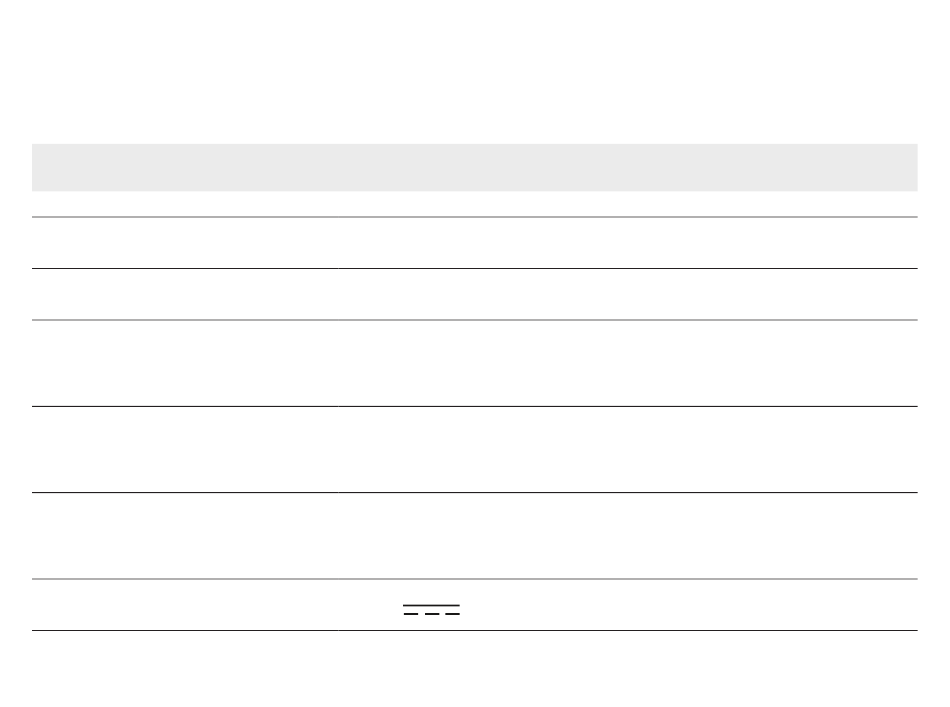950x707 pixels.
Task: Select the left cell of the fifth tall row
Action: pos(185,536)
